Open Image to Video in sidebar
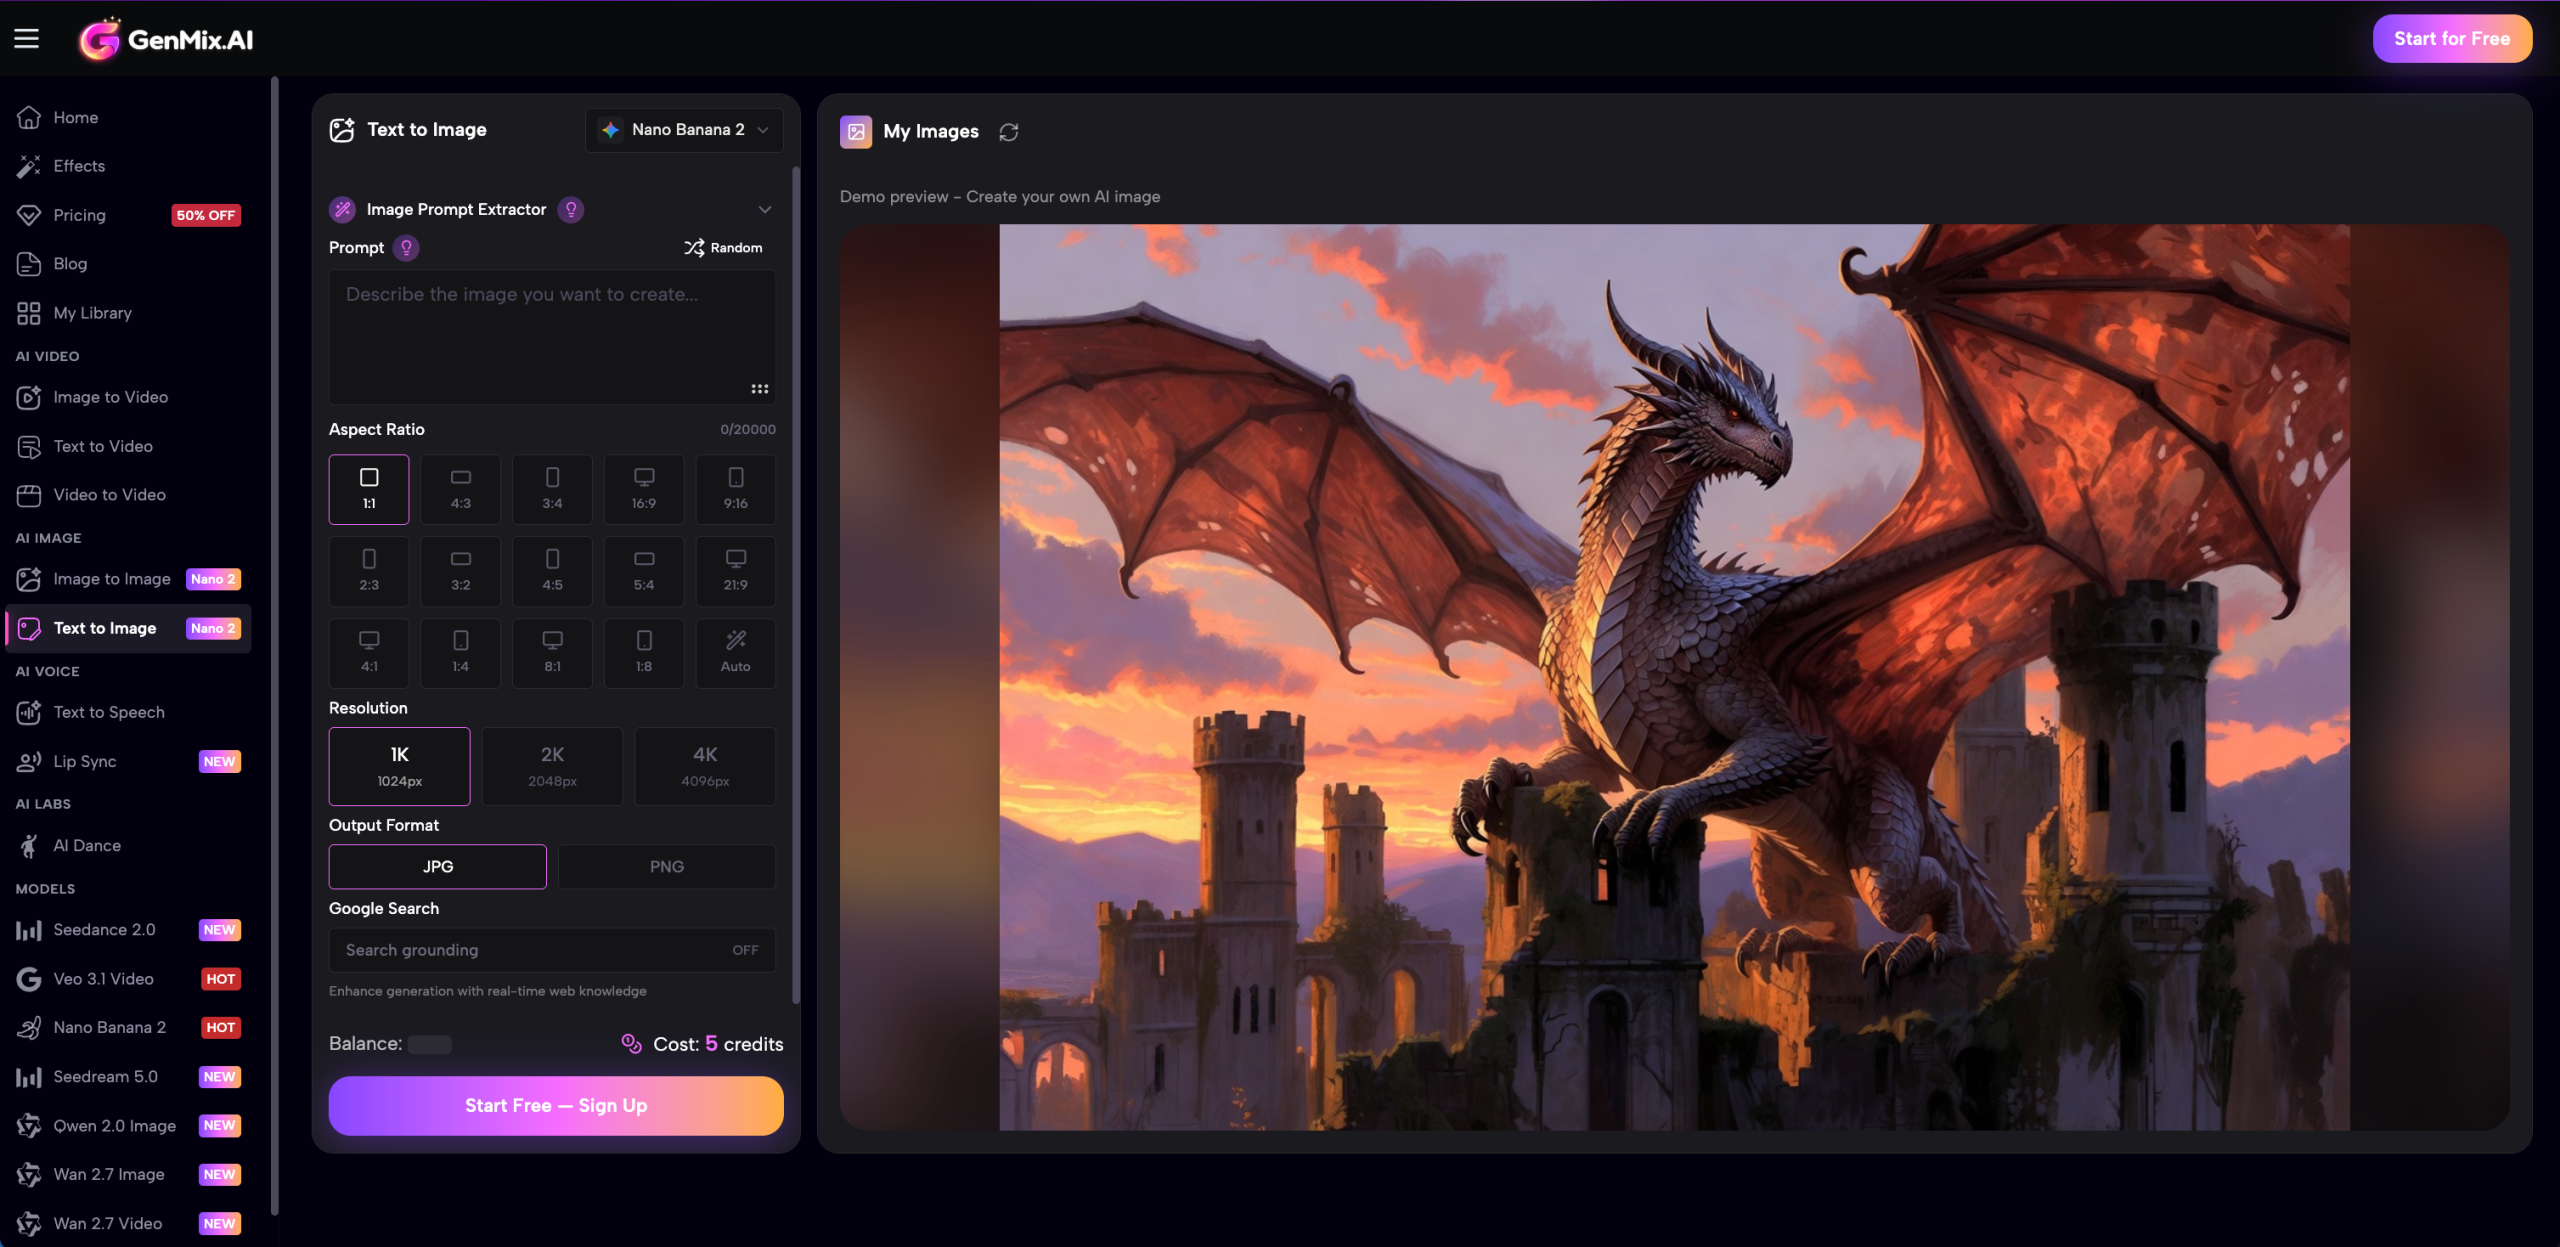The image size is (2560, 1247). click(110, 398)
